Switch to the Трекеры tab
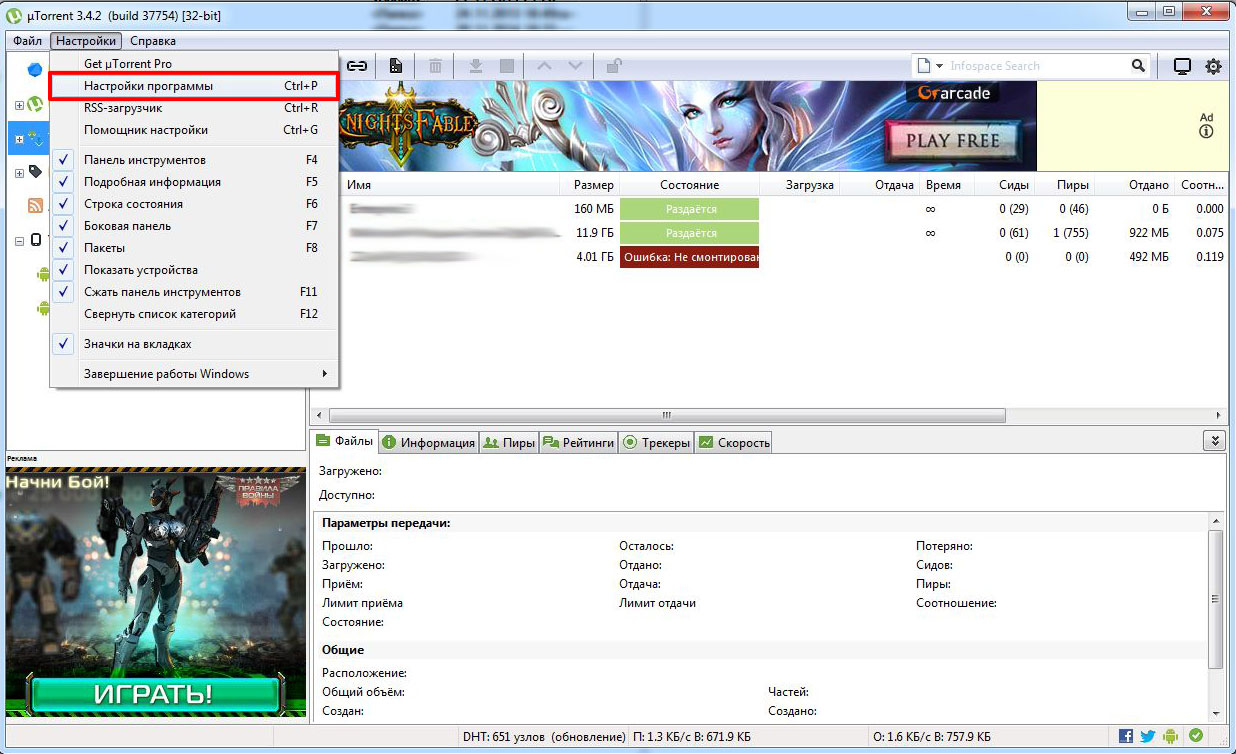 point(656,442)
